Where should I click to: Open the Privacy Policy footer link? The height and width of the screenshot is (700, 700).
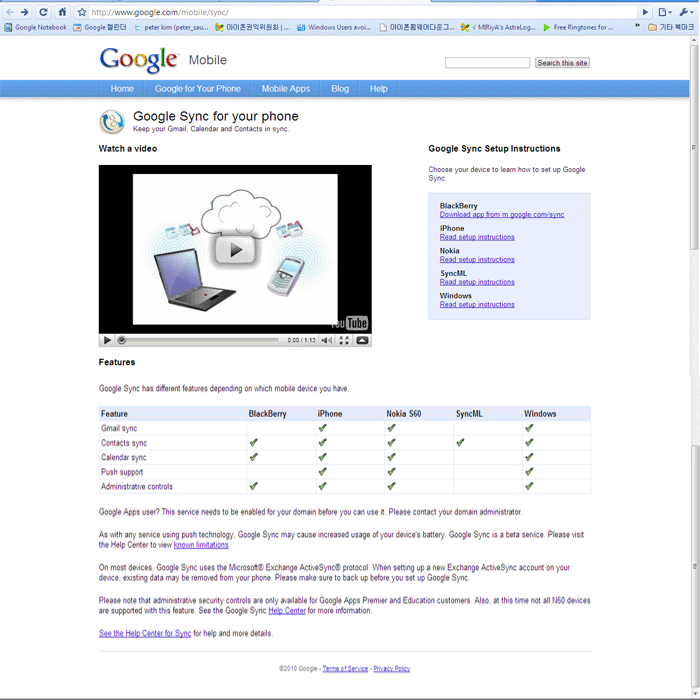(x=392, y=668)
